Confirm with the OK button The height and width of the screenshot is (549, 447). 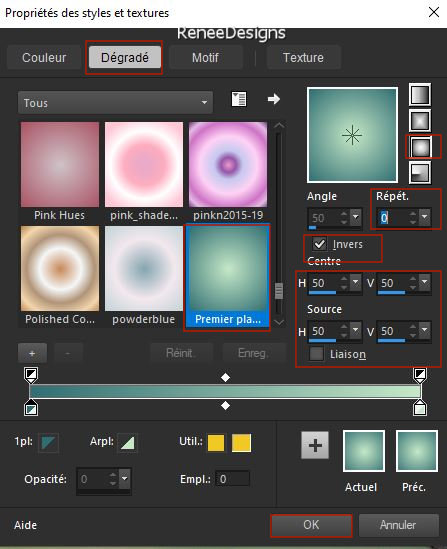click(x=311, y=525)
